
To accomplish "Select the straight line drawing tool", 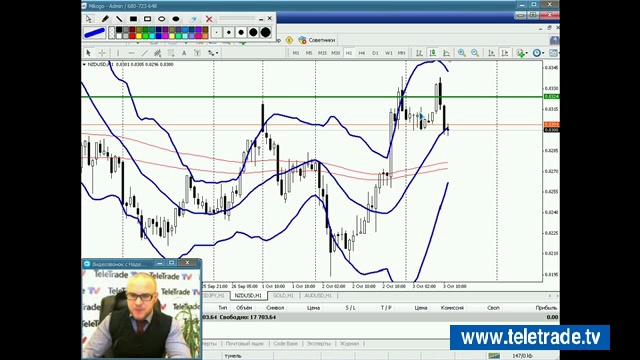I will (119, 19).
